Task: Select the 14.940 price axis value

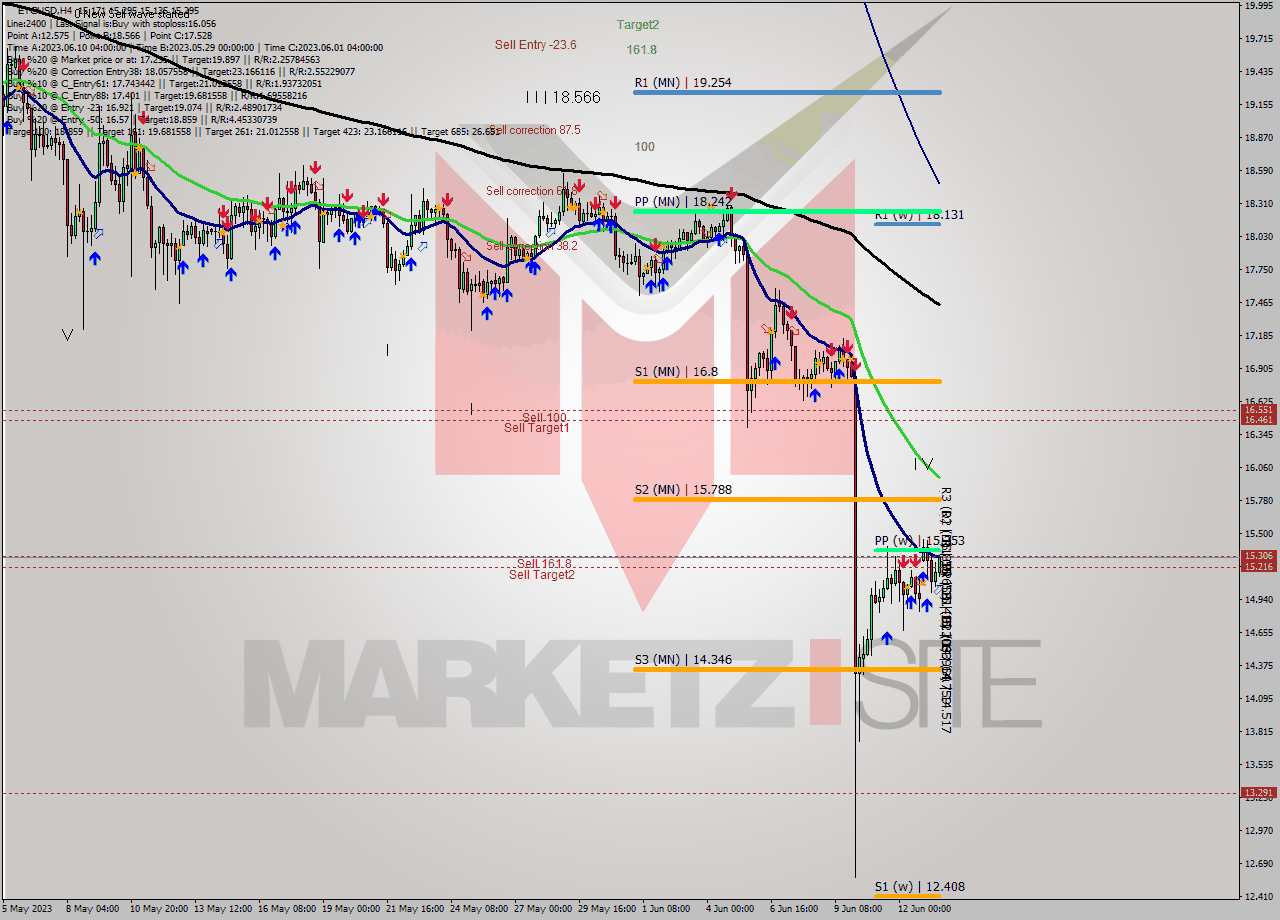Action: (1258, 600)
